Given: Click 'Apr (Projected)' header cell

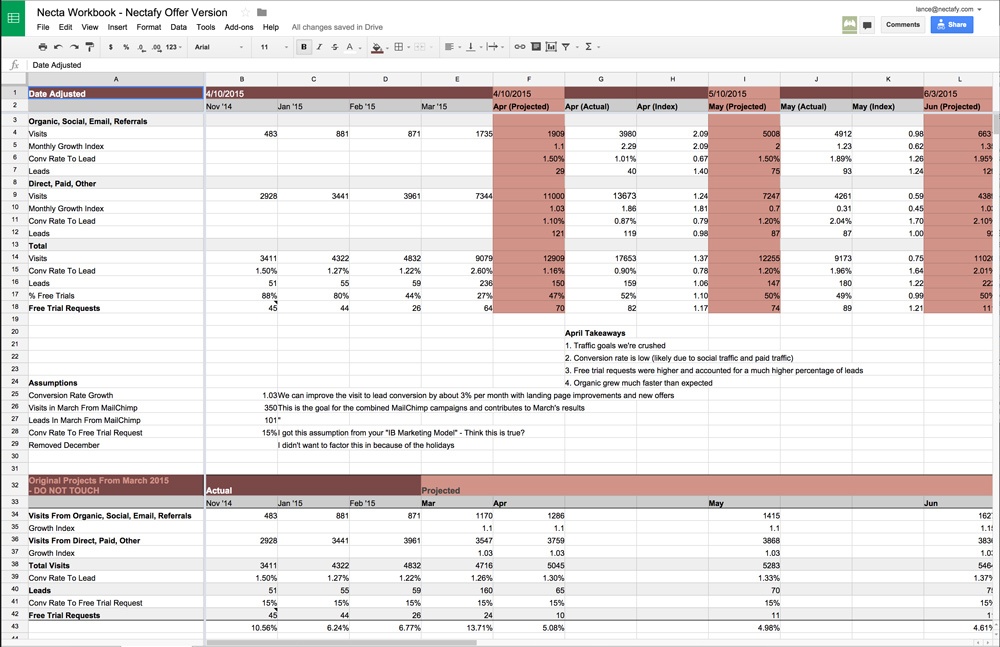Looking at the screenshot, I should 528,106.
